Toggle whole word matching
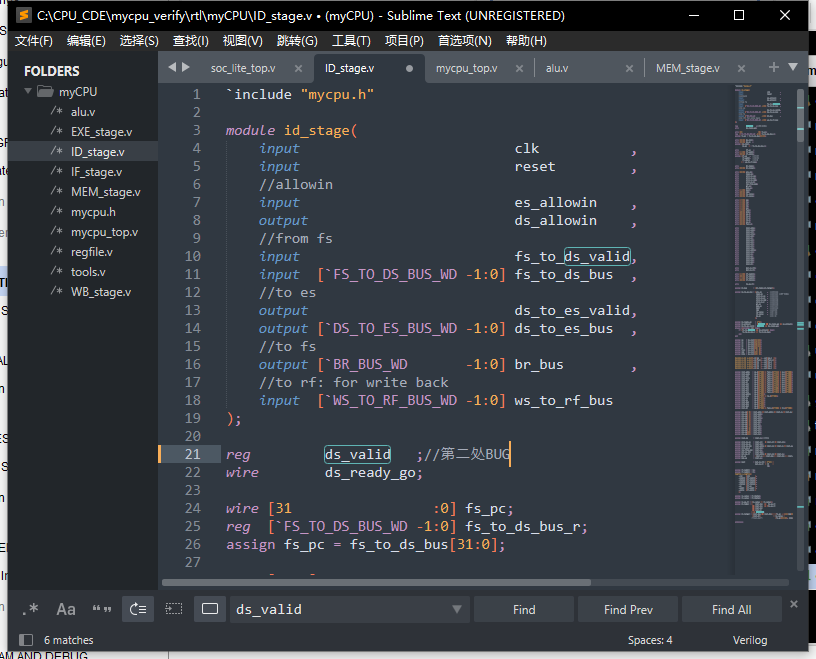The height and width of the screenshot is (659, 816). pyautogui.click(x=101, y=609)
